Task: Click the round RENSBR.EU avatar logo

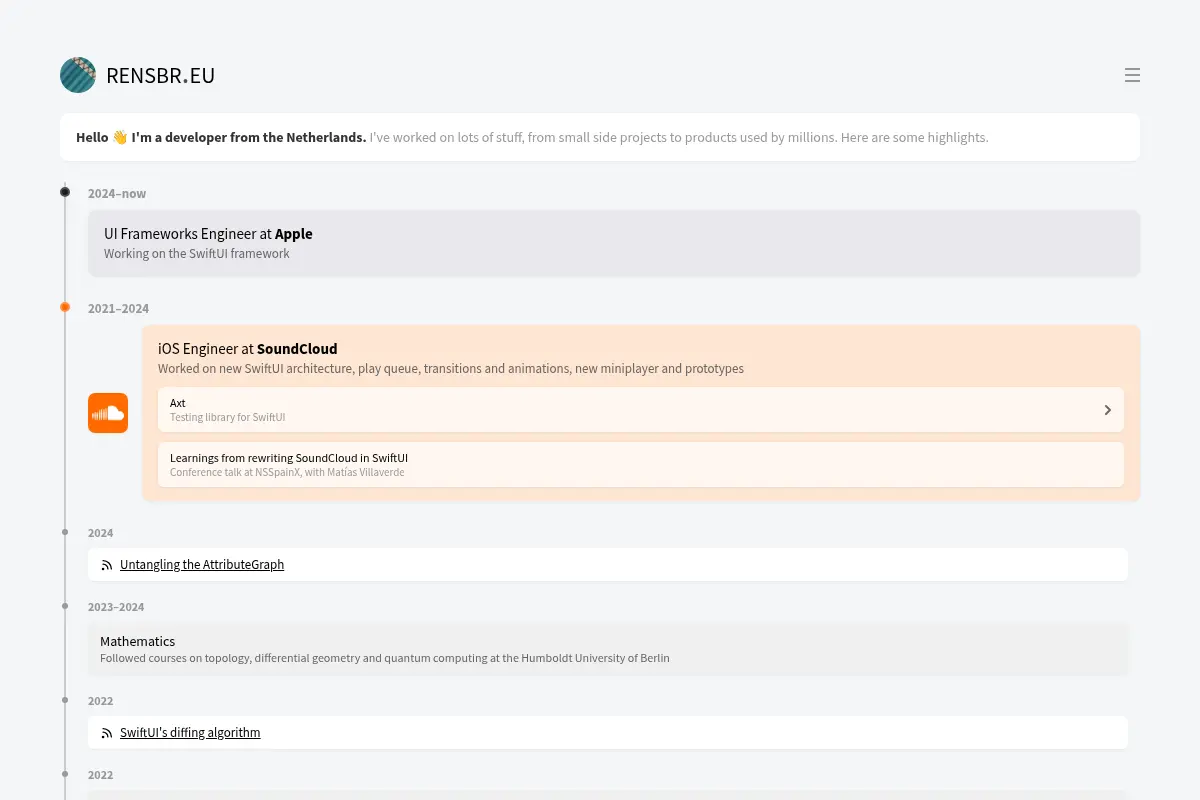Action: tap(78, 75)
